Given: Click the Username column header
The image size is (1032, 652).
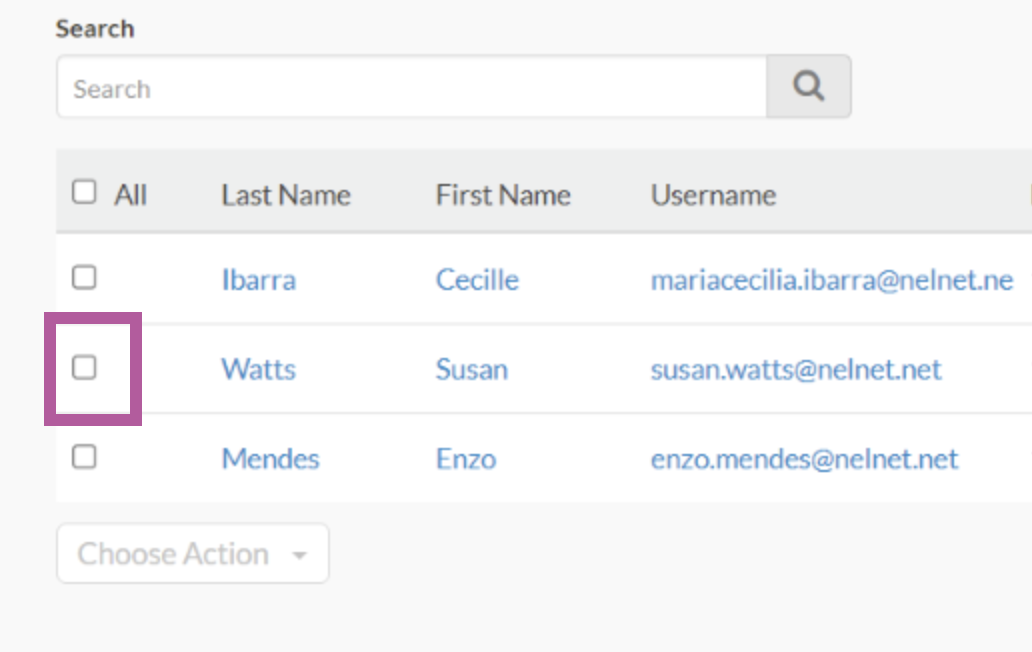Looking at the screenshot, I should coord(713,195).
